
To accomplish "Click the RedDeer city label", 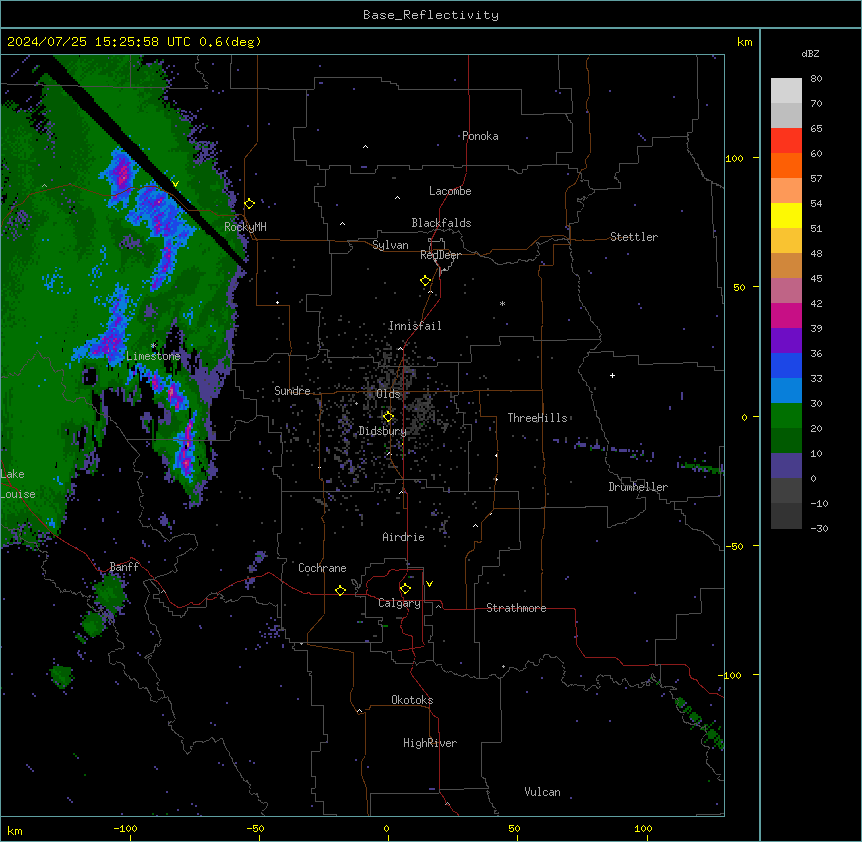I will 440,254.
